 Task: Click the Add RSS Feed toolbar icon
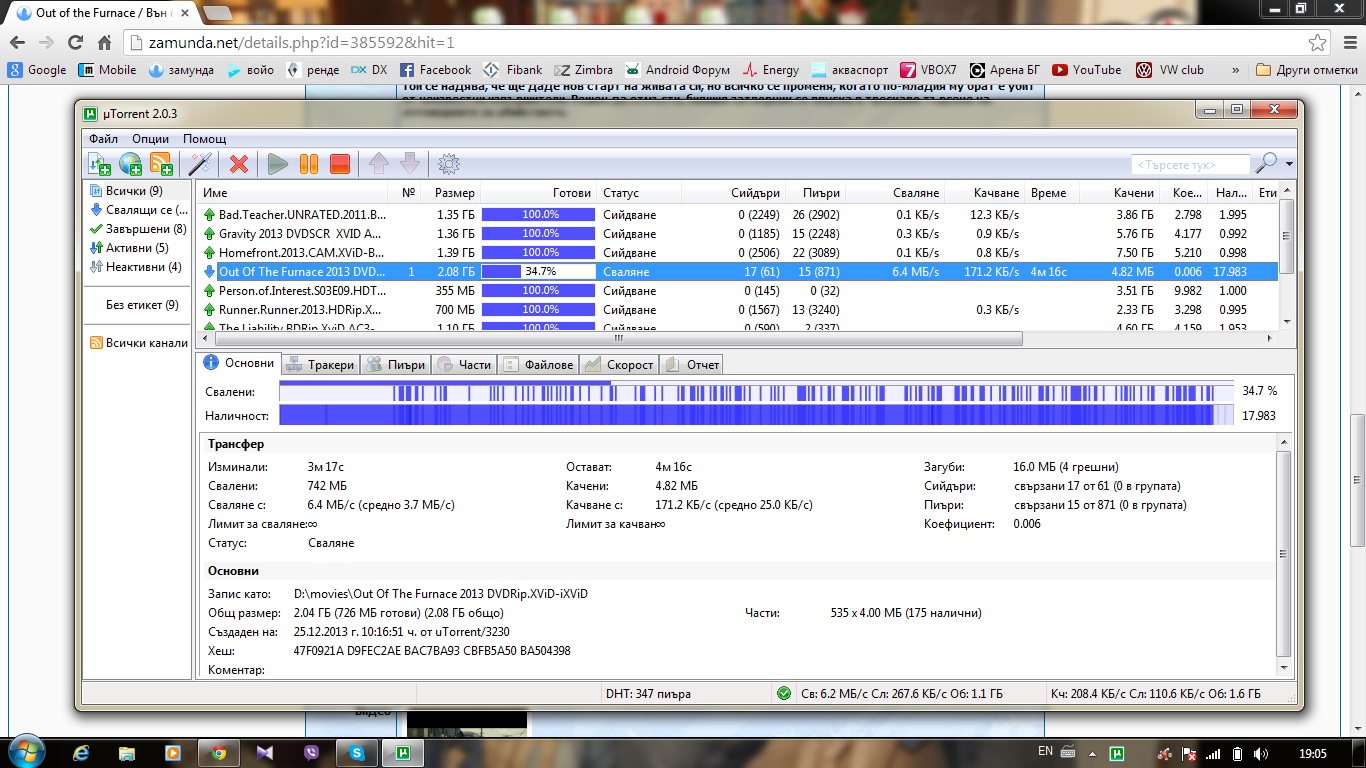point(161,164)
